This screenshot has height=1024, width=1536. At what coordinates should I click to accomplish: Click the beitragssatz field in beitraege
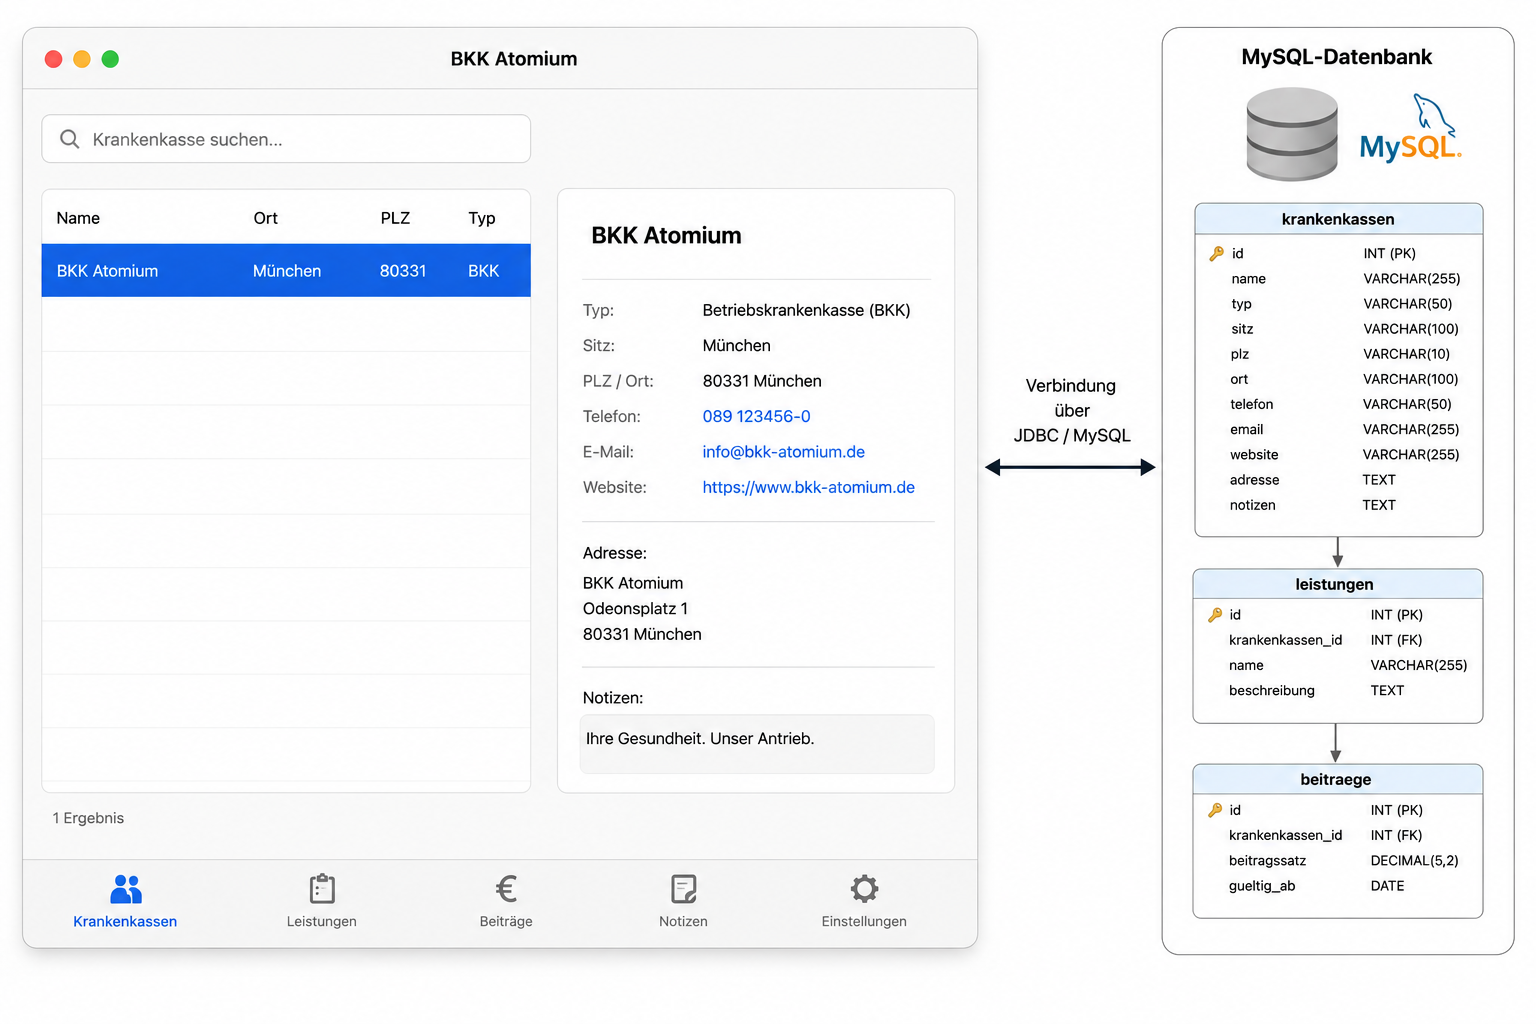[x=1267, y=860]
